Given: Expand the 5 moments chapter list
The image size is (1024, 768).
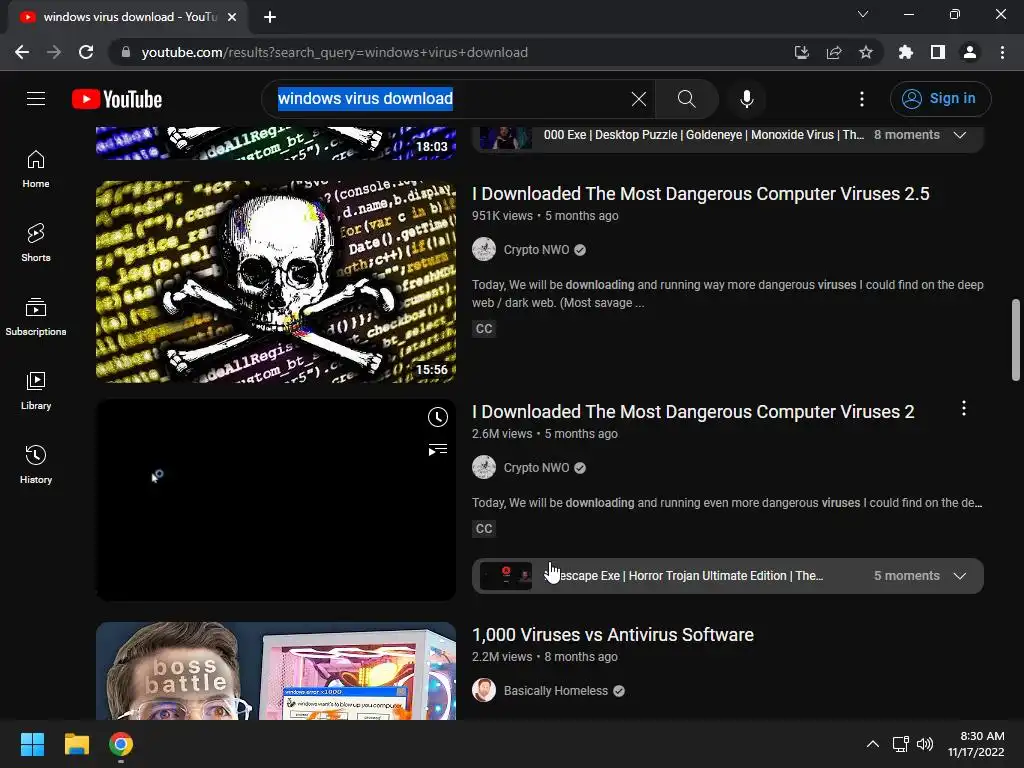Looking at the screenshot, I should click(959, 575).
